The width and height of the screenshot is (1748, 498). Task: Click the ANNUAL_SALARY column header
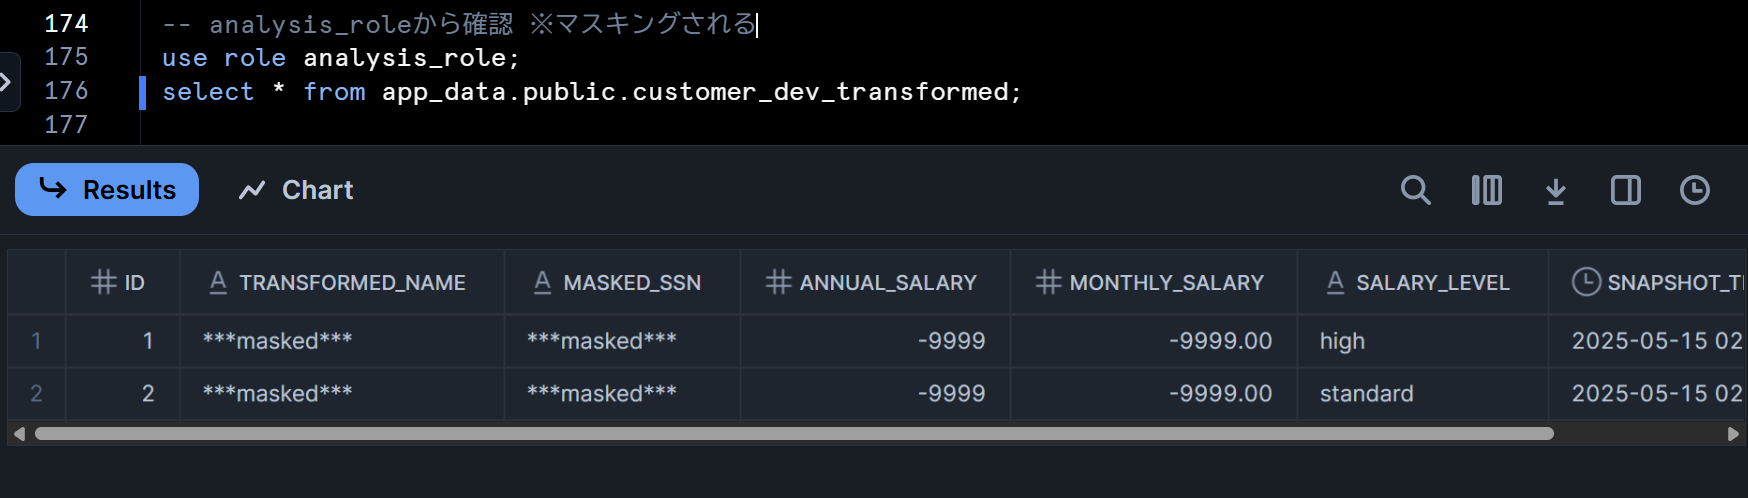pyautogui.click(x=875, y=283)
